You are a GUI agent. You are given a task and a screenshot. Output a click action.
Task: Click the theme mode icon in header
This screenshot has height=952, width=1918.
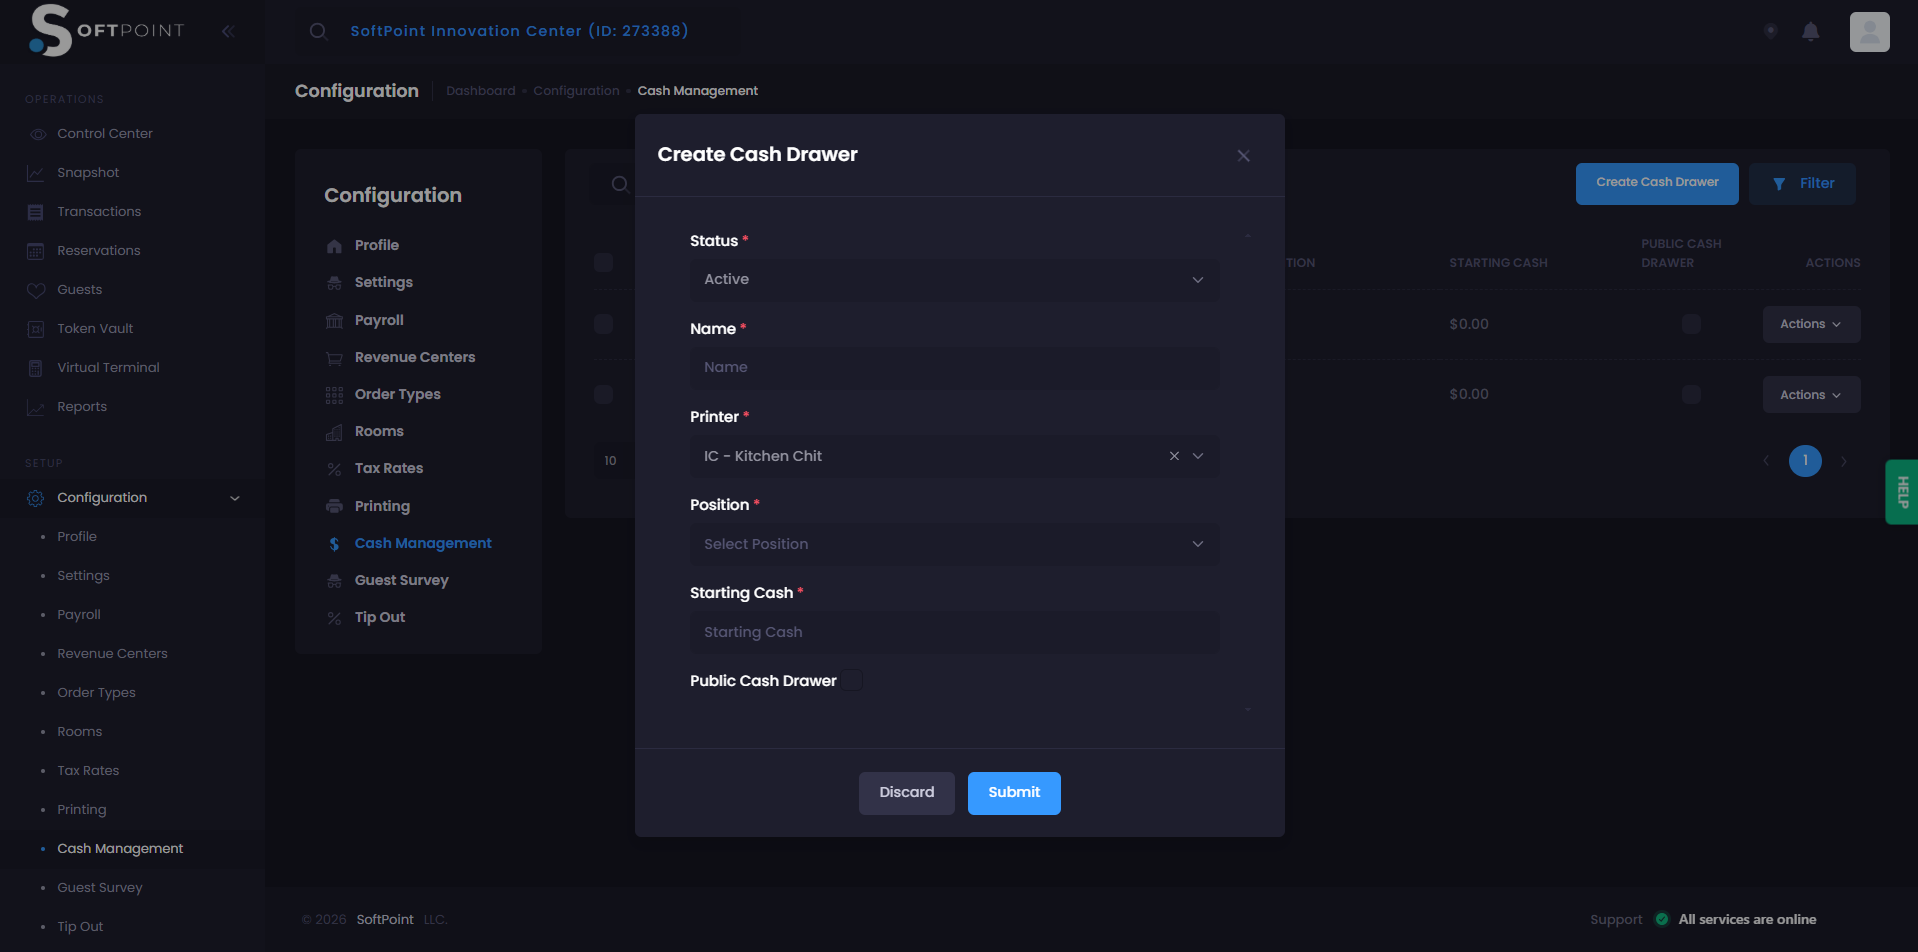1770,31
